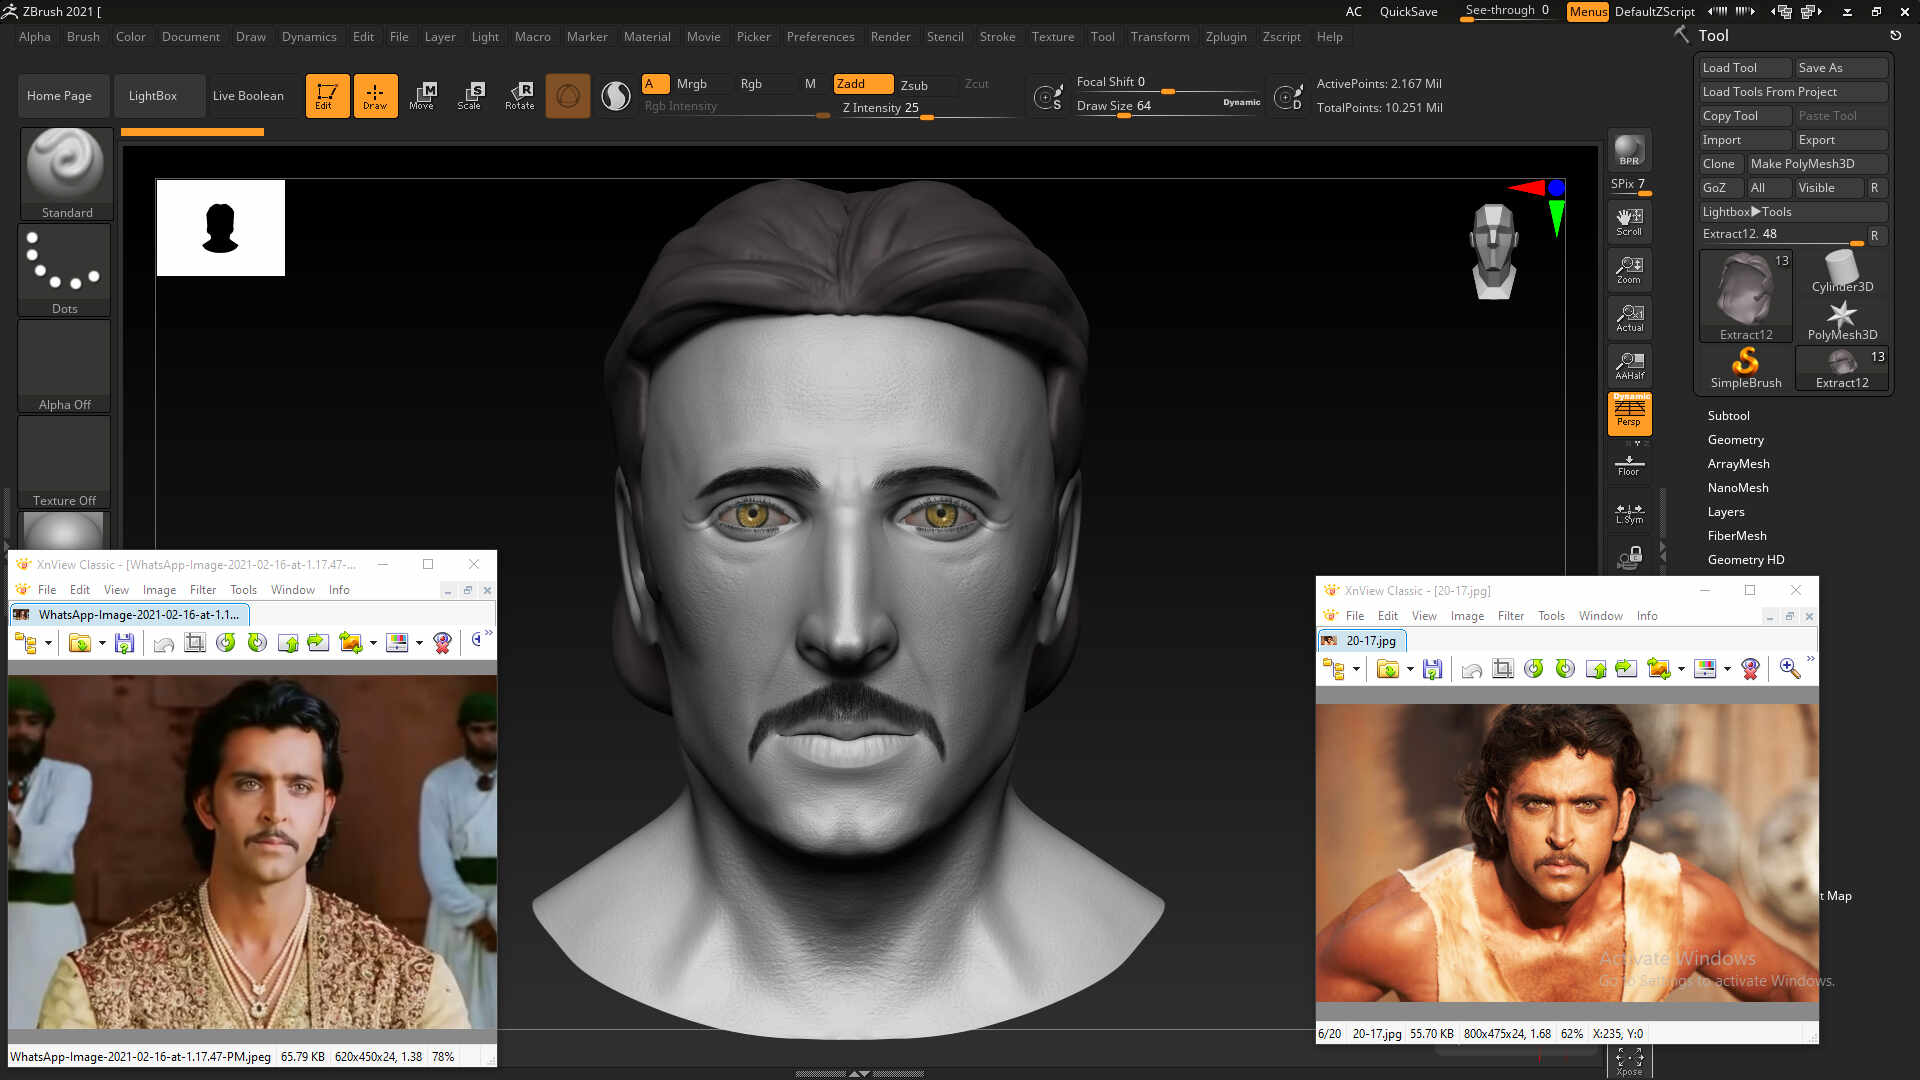Click the BPR render icon
1920x1080 pixels.
[1629, 150]
